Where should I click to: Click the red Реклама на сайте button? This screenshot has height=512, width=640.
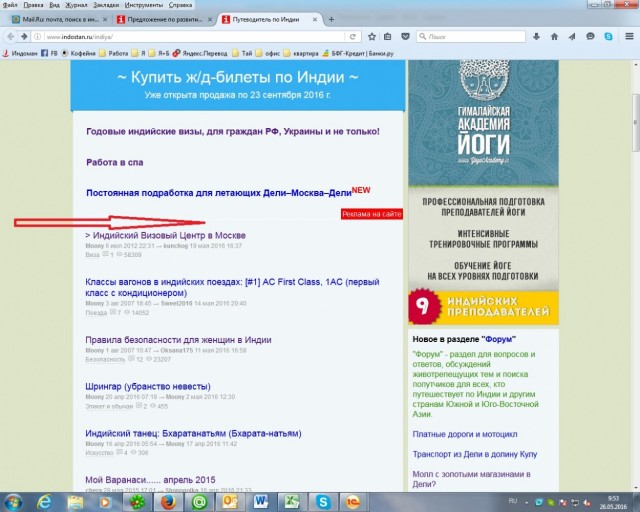[x=371, y=214]
